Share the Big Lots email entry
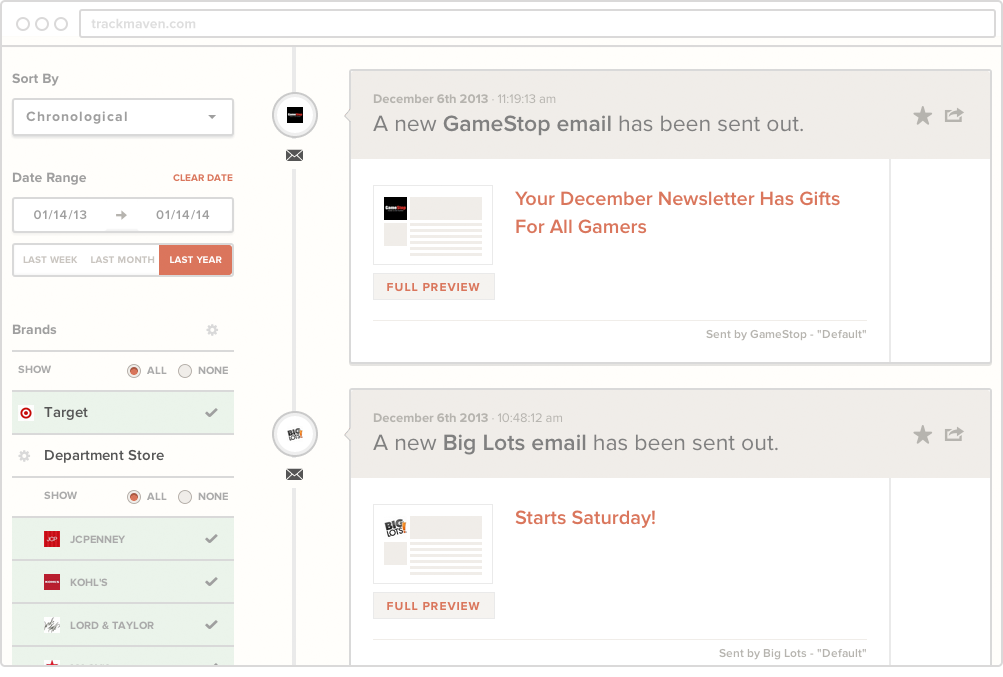The image size is (1003, 677). point(954,434)
